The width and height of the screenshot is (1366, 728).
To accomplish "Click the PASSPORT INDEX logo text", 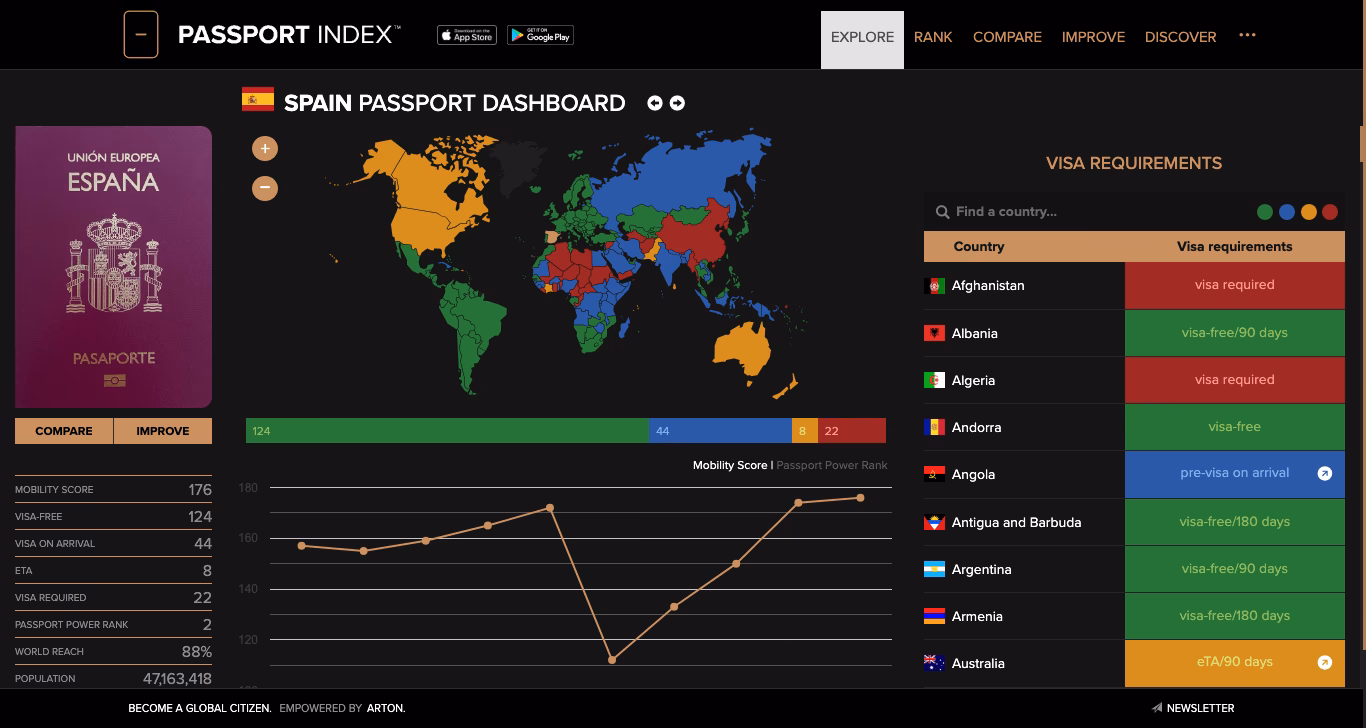I will [x=289, y=35].
